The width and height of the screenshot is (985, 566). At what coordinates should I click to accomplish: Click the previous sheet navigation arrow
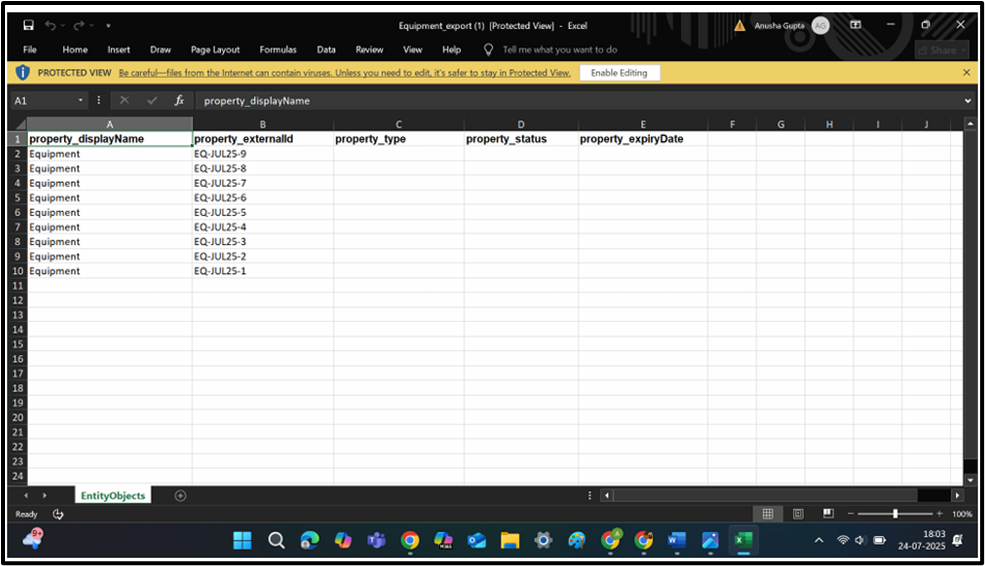[26, 496]
